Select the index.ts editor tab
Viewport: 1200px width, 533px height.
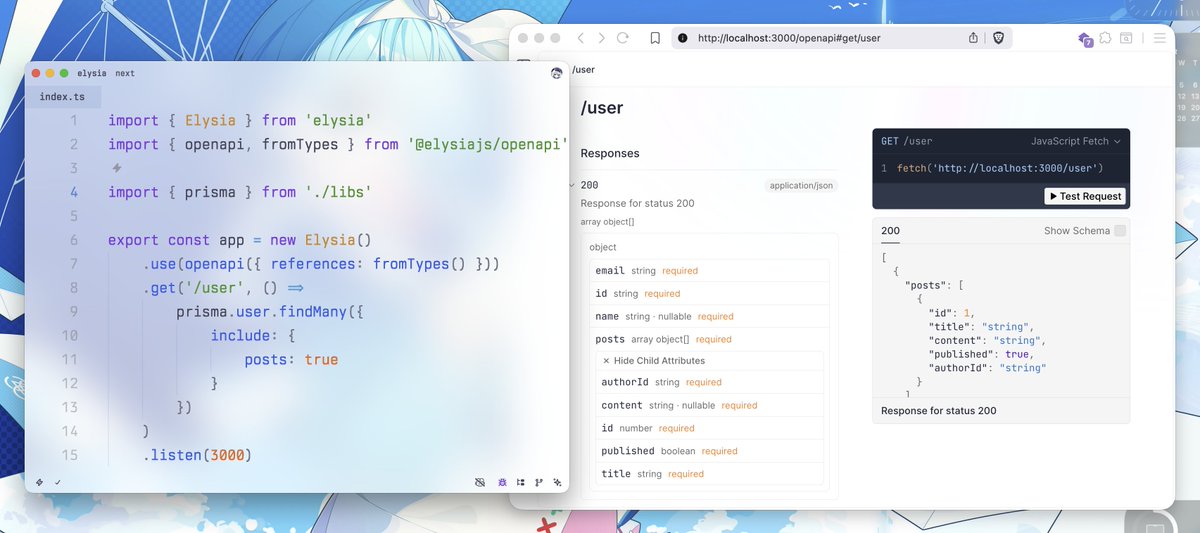pos(63,97)
